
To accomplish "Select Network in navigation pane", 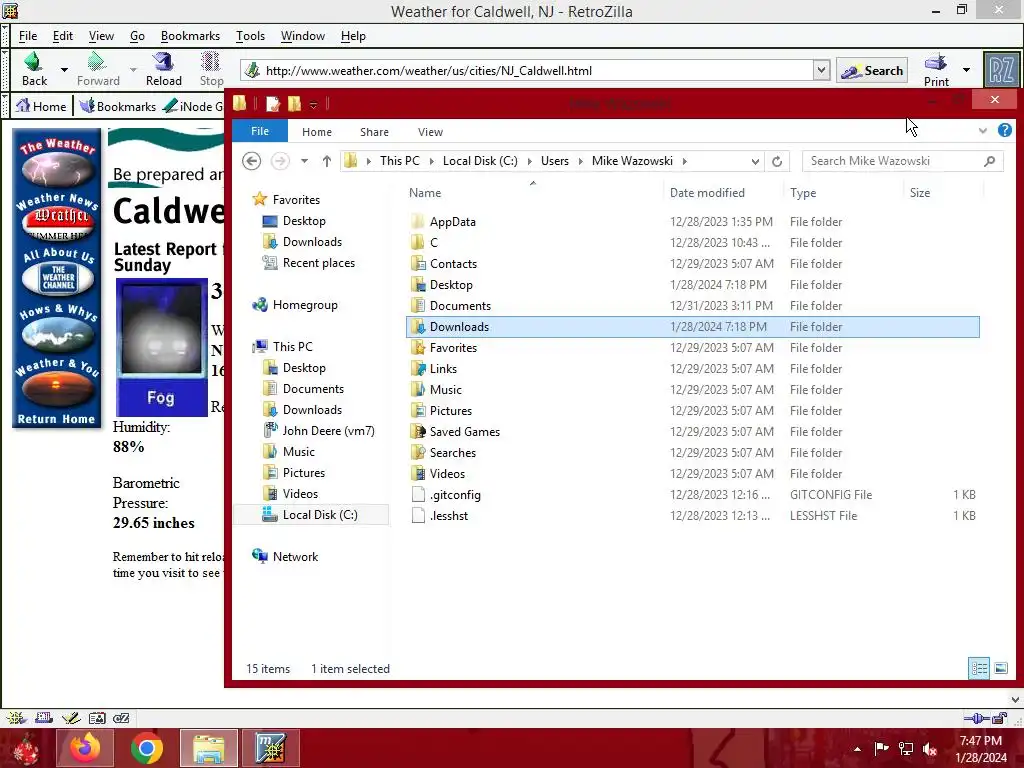I will 285,556.
